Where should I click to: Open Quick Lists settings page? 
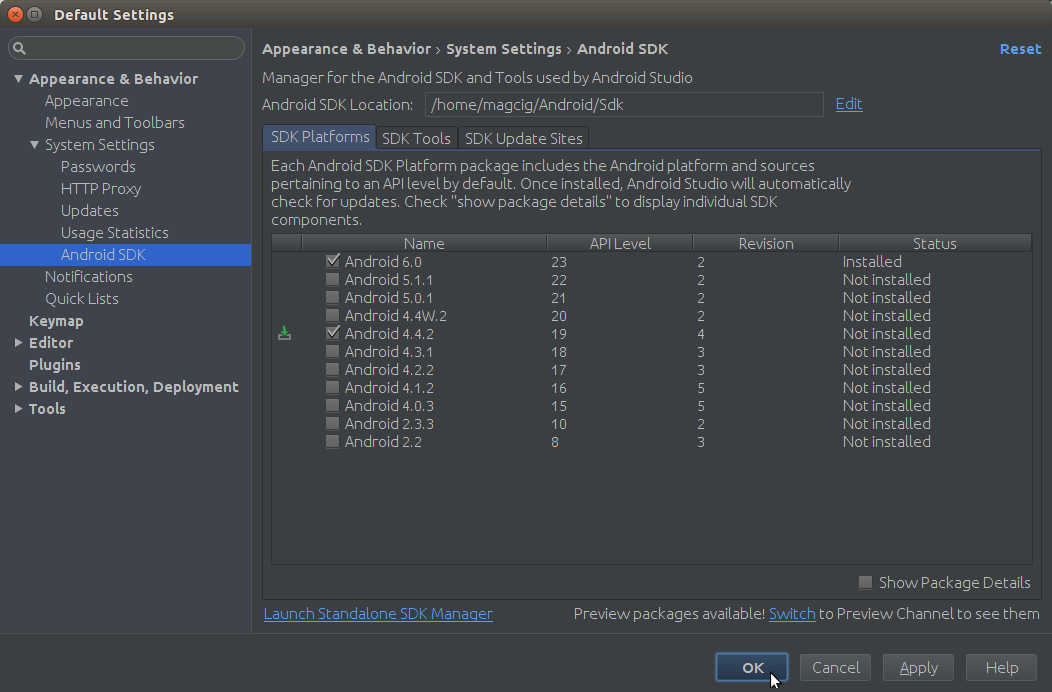pyautogui.click(x=82, y=299)
